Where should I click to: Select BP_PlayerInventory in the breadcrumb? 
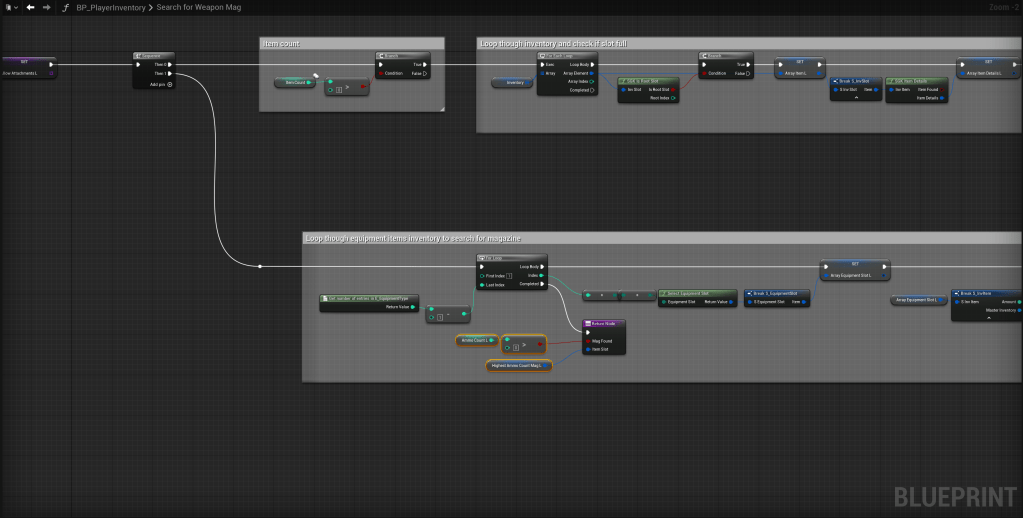point(110,7)
